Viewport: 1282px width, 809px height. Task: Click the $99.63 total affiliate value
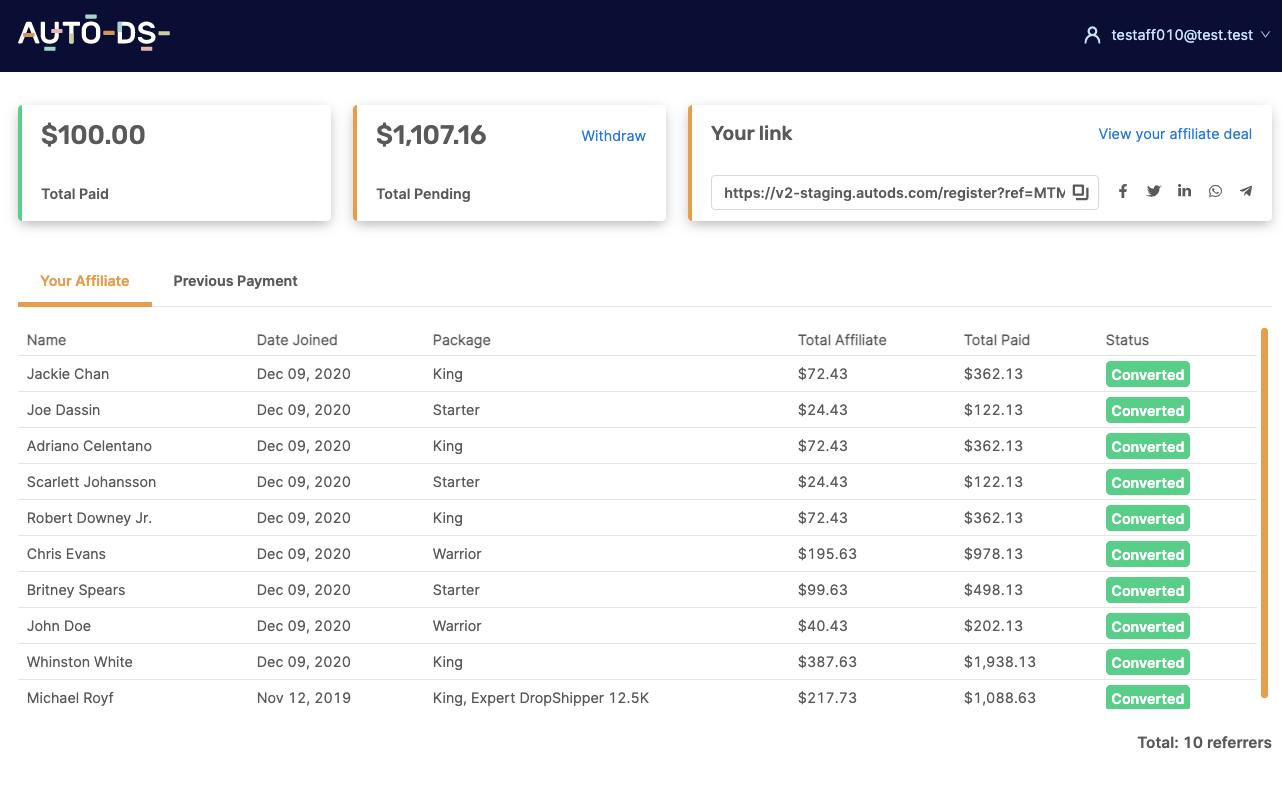tap(823, 590)
